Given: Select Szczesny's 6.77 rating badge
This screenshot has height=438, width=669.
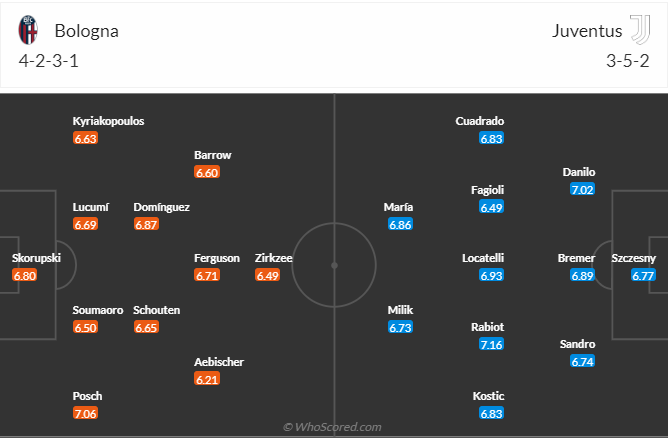Looking at the screenshot, I should pos(644,276).
